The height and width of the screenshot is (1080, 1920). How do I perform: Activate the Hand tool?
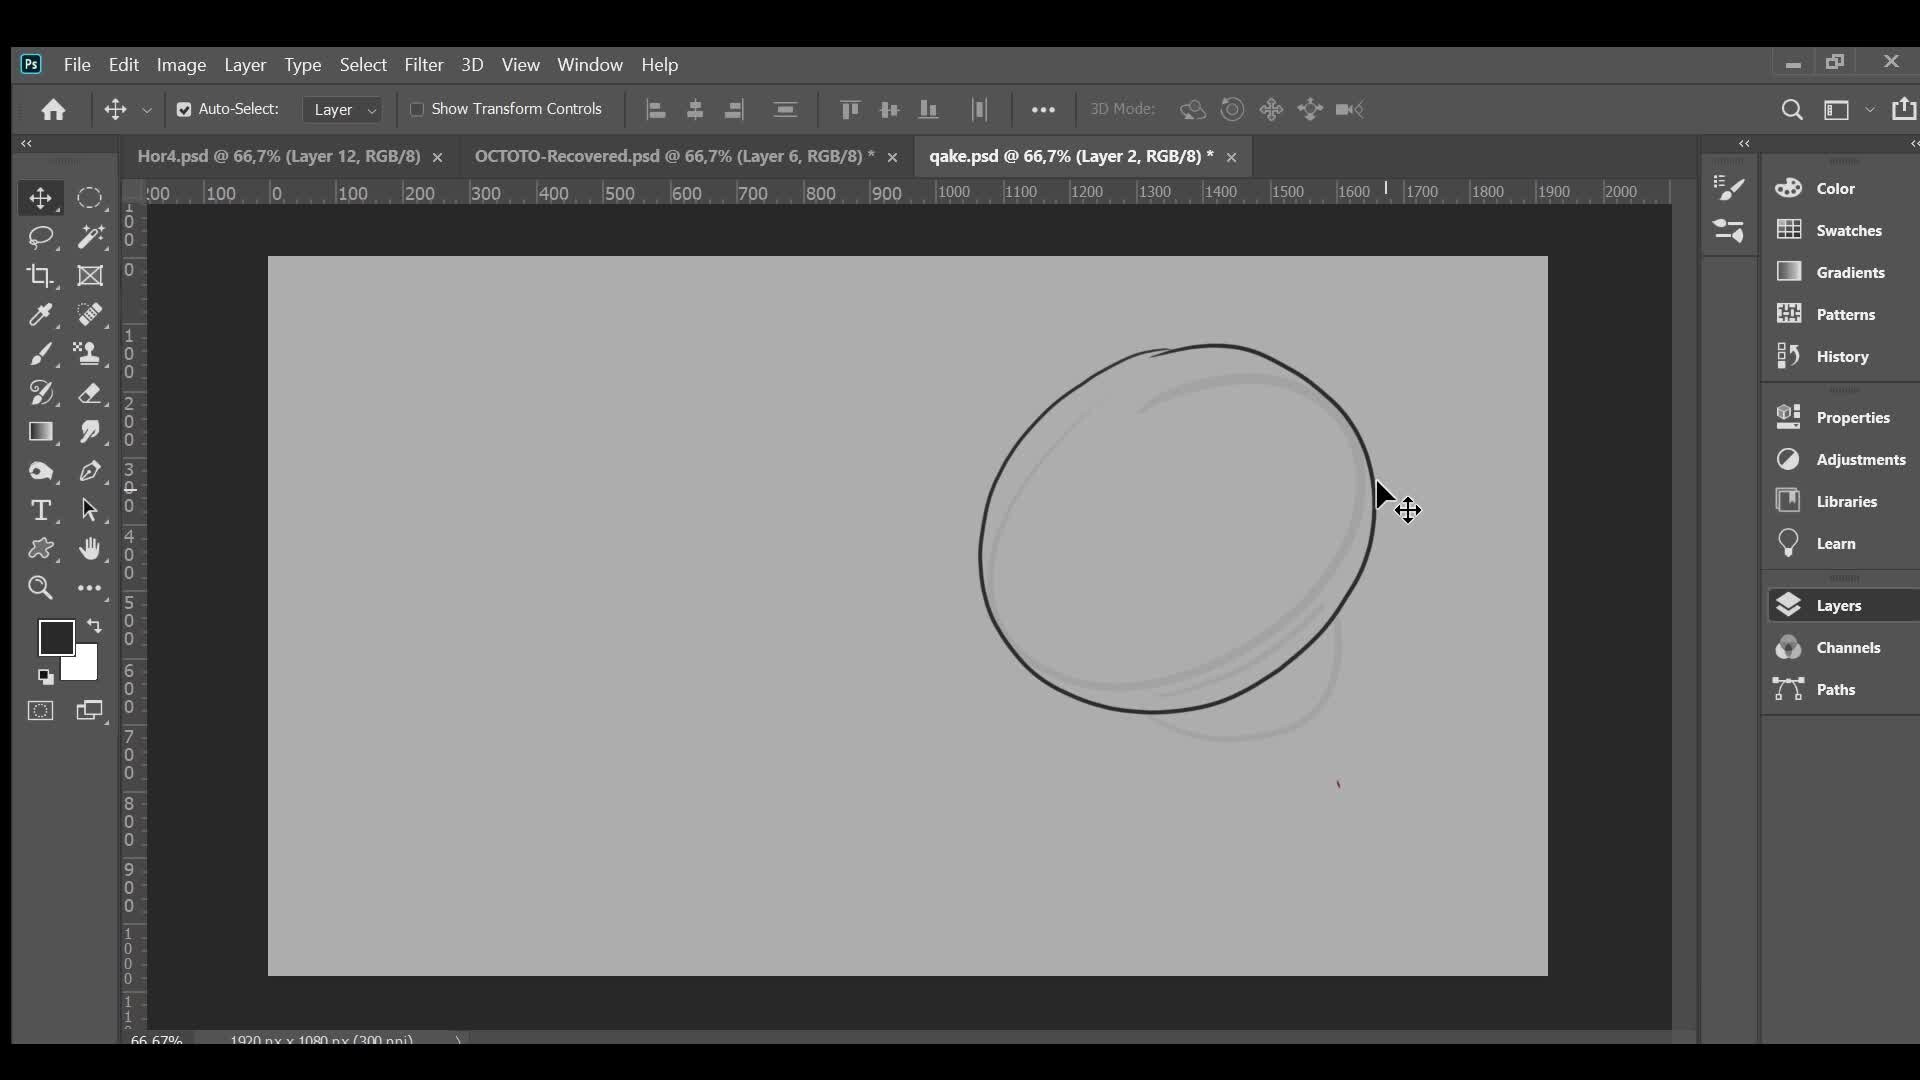pos(90,549)
